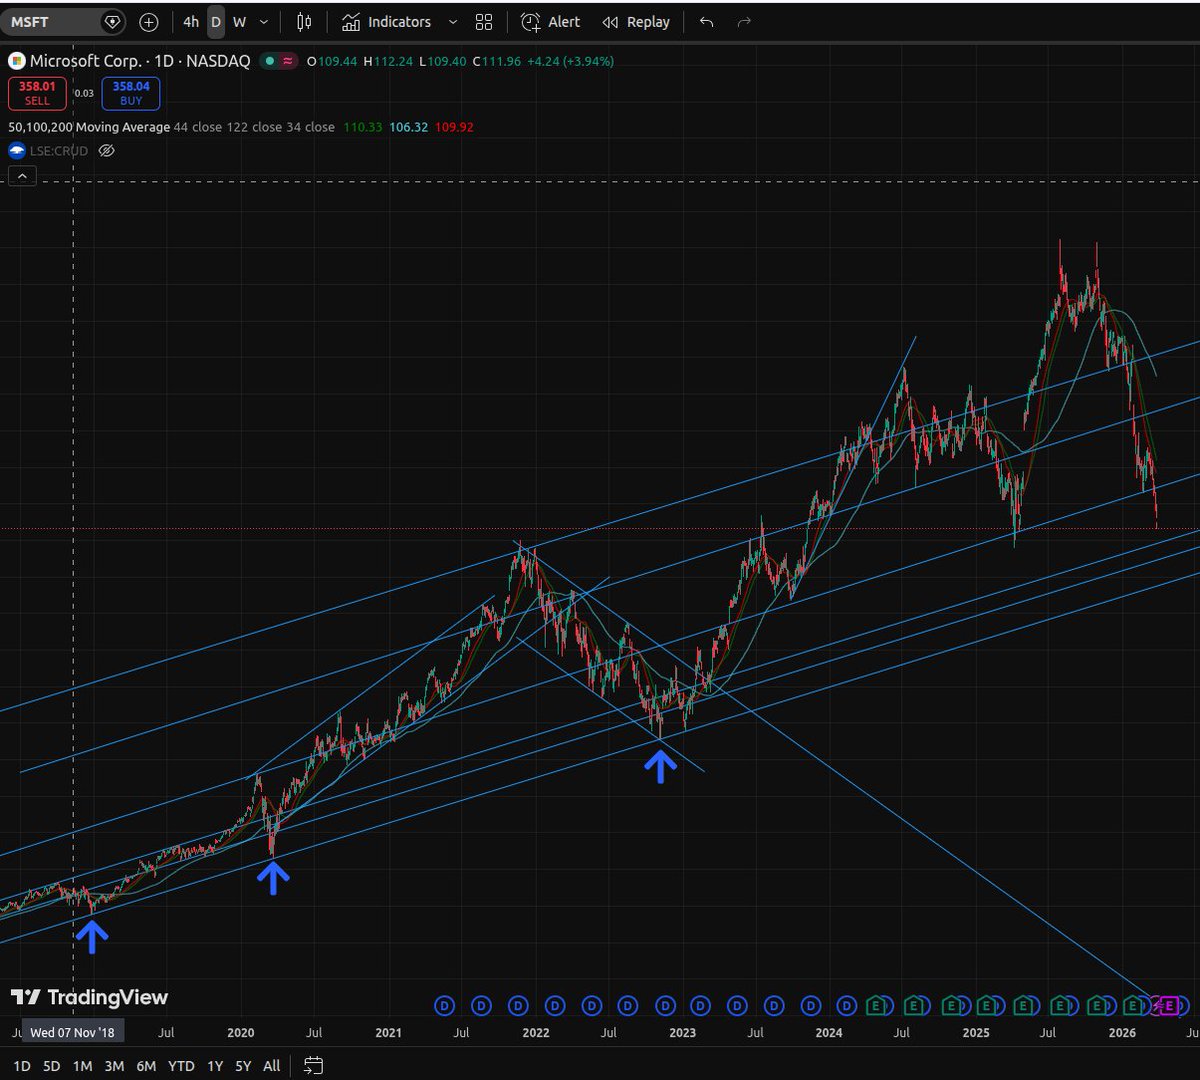Image resolution: width=1200 pixels, height=1080 pixels.
Task: Click the leftmost green earnings E marker
Action: tap(878, 1005)
